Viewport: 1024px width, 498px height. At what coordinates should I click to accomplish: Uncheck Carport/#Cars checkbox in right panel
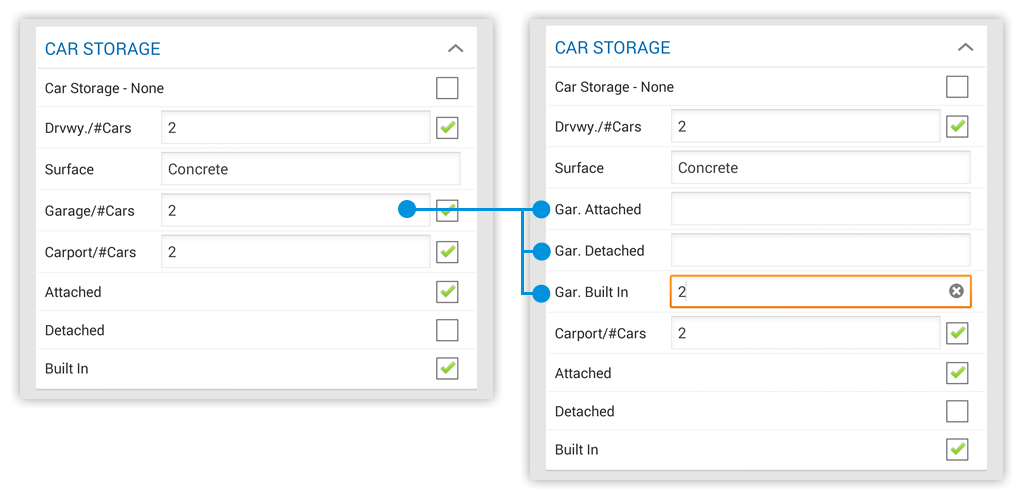click(957, 334)
